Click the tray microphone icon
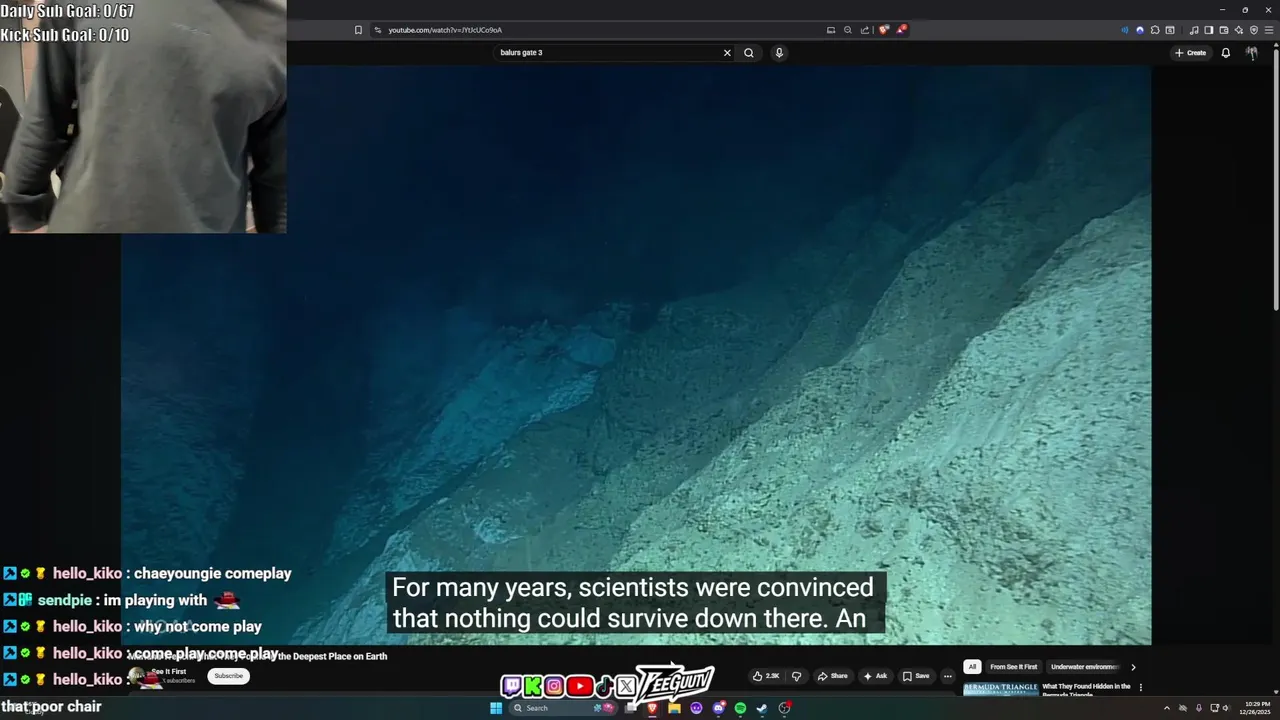Viewport: 1280px width, 720px height. [x=1199, y=708]
